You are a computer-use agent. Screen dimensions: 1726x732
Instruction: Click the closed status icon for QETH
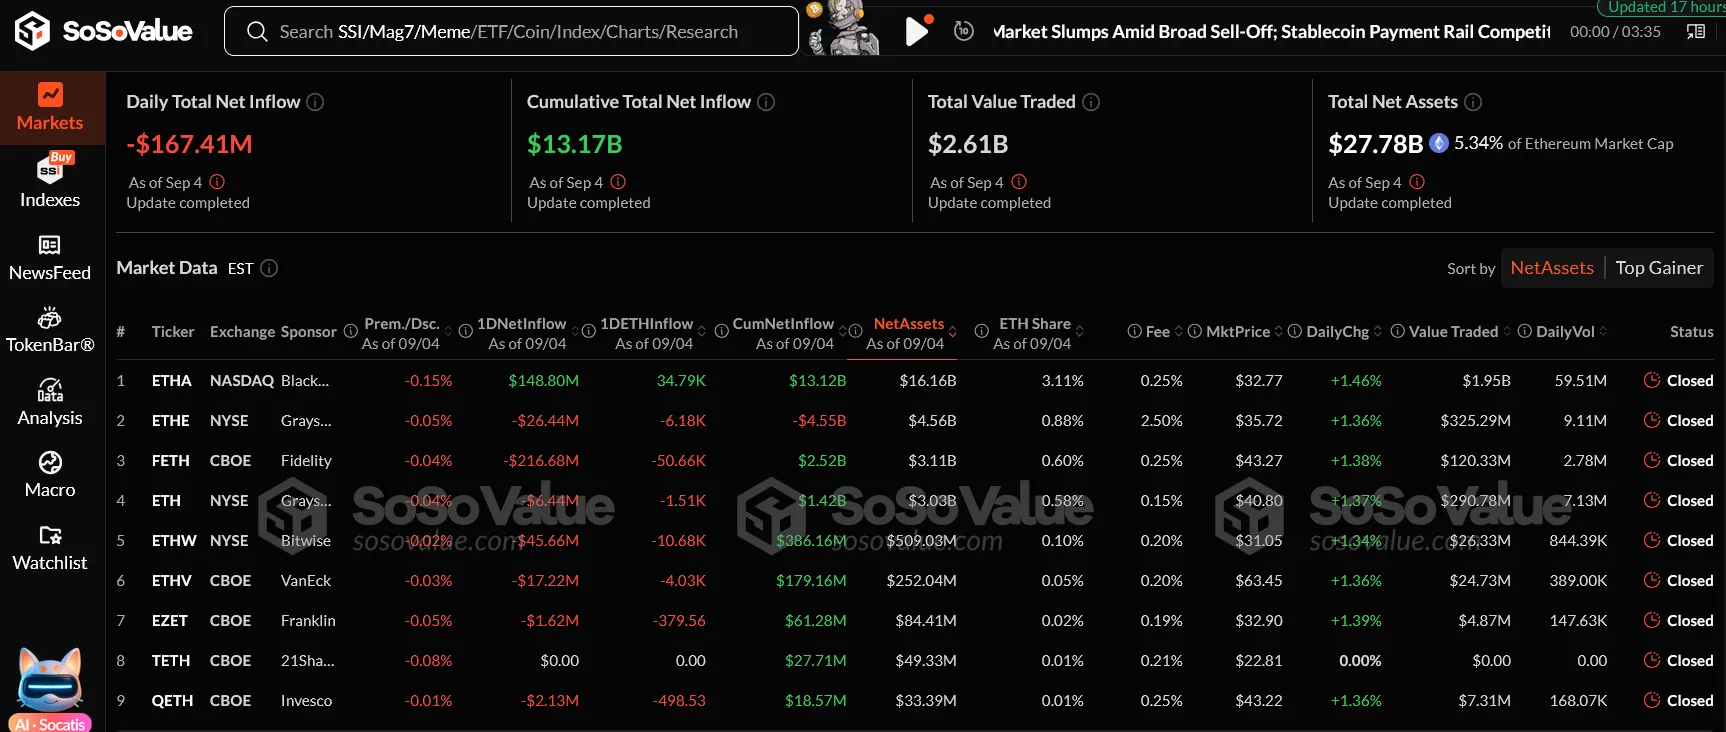(x=1652, y=700)
